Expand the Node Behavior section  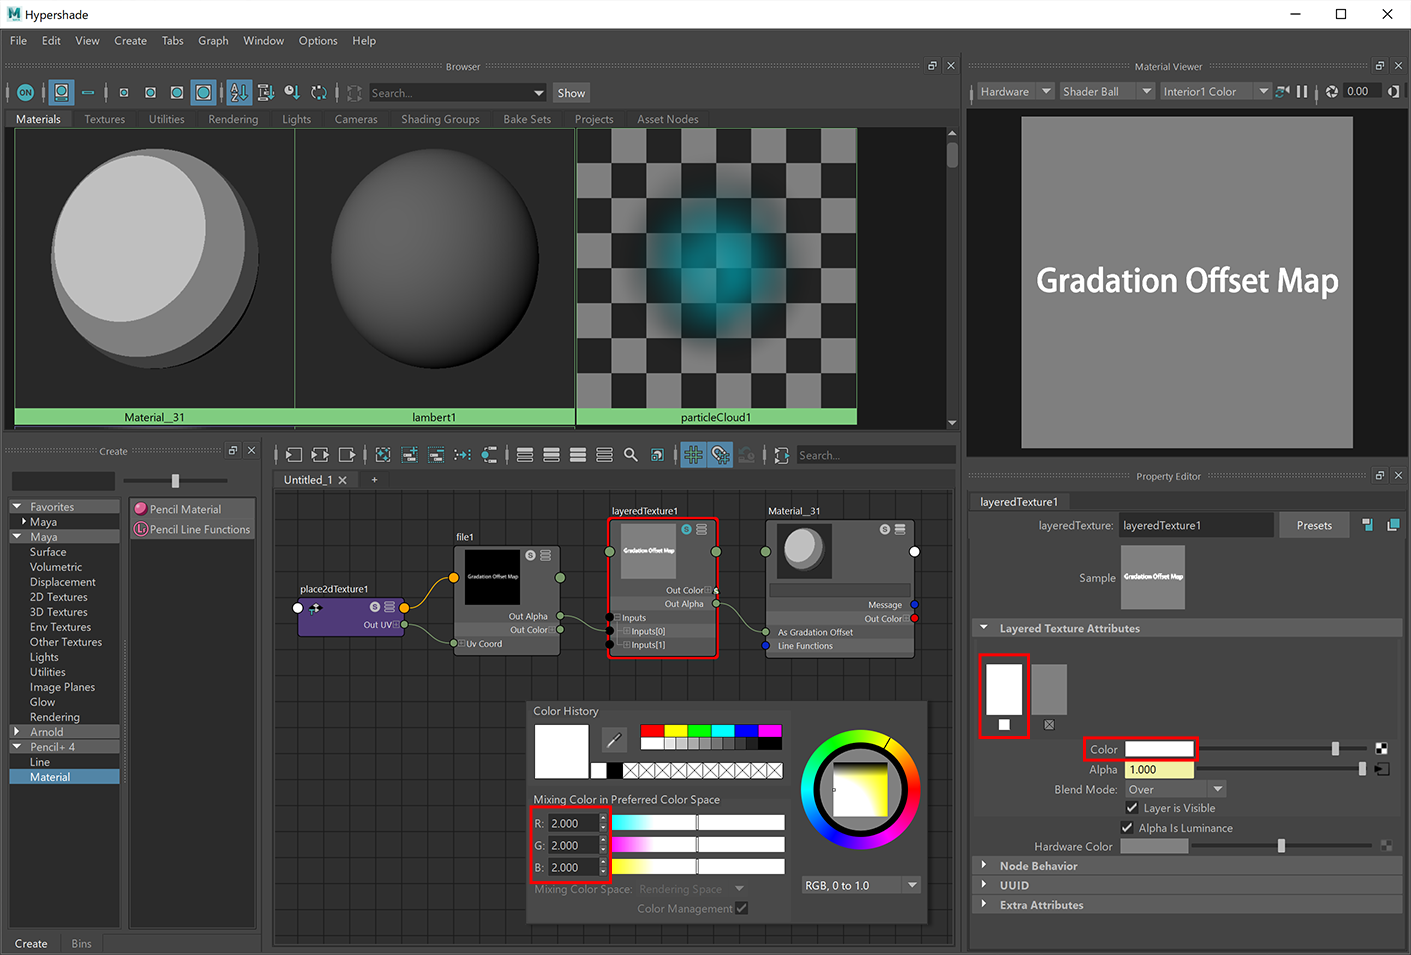(984, 865)
